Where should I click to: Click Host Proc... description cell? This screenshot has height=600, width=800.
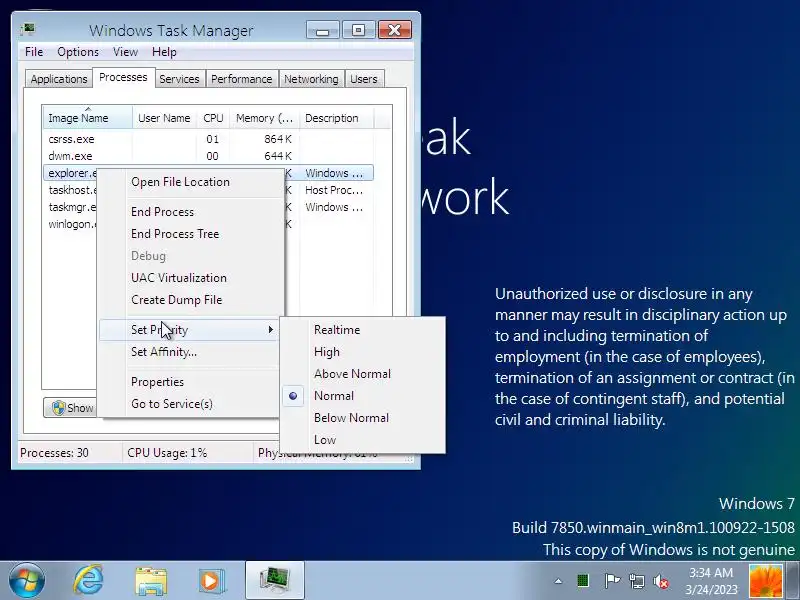click(334, 190)
